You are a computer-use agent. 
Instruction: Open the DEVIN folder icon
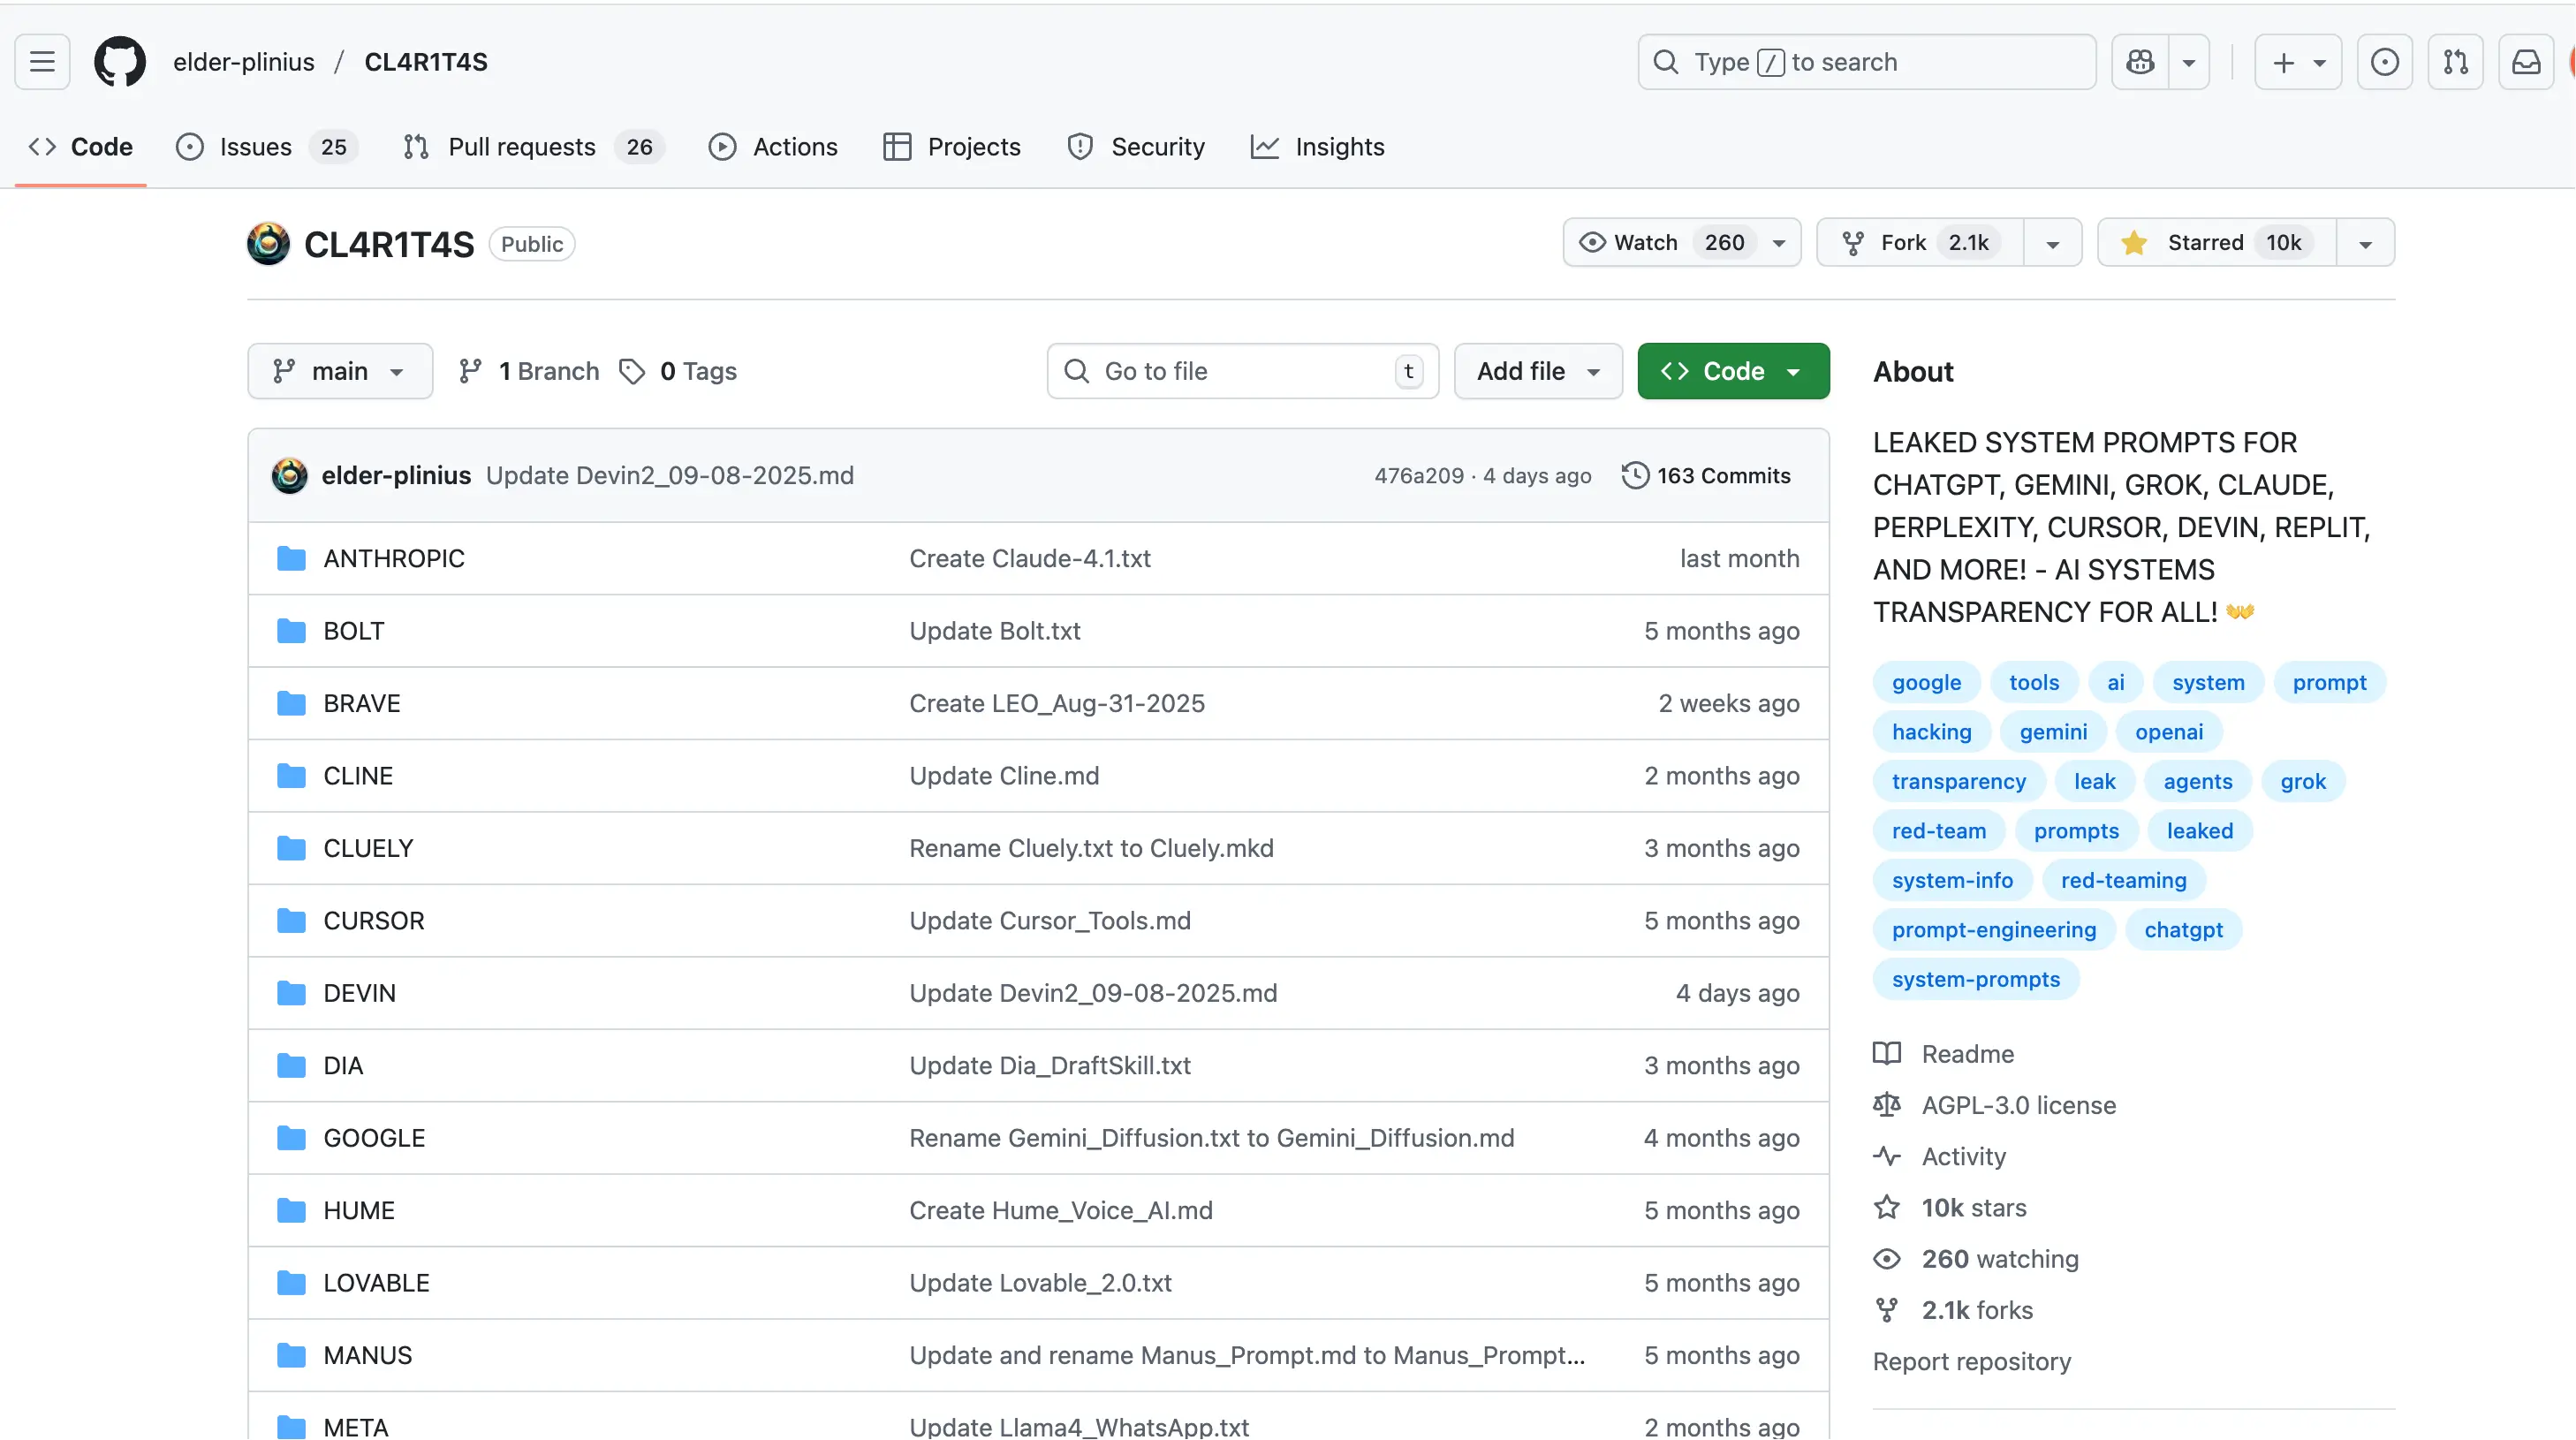(x=291, y=993)
